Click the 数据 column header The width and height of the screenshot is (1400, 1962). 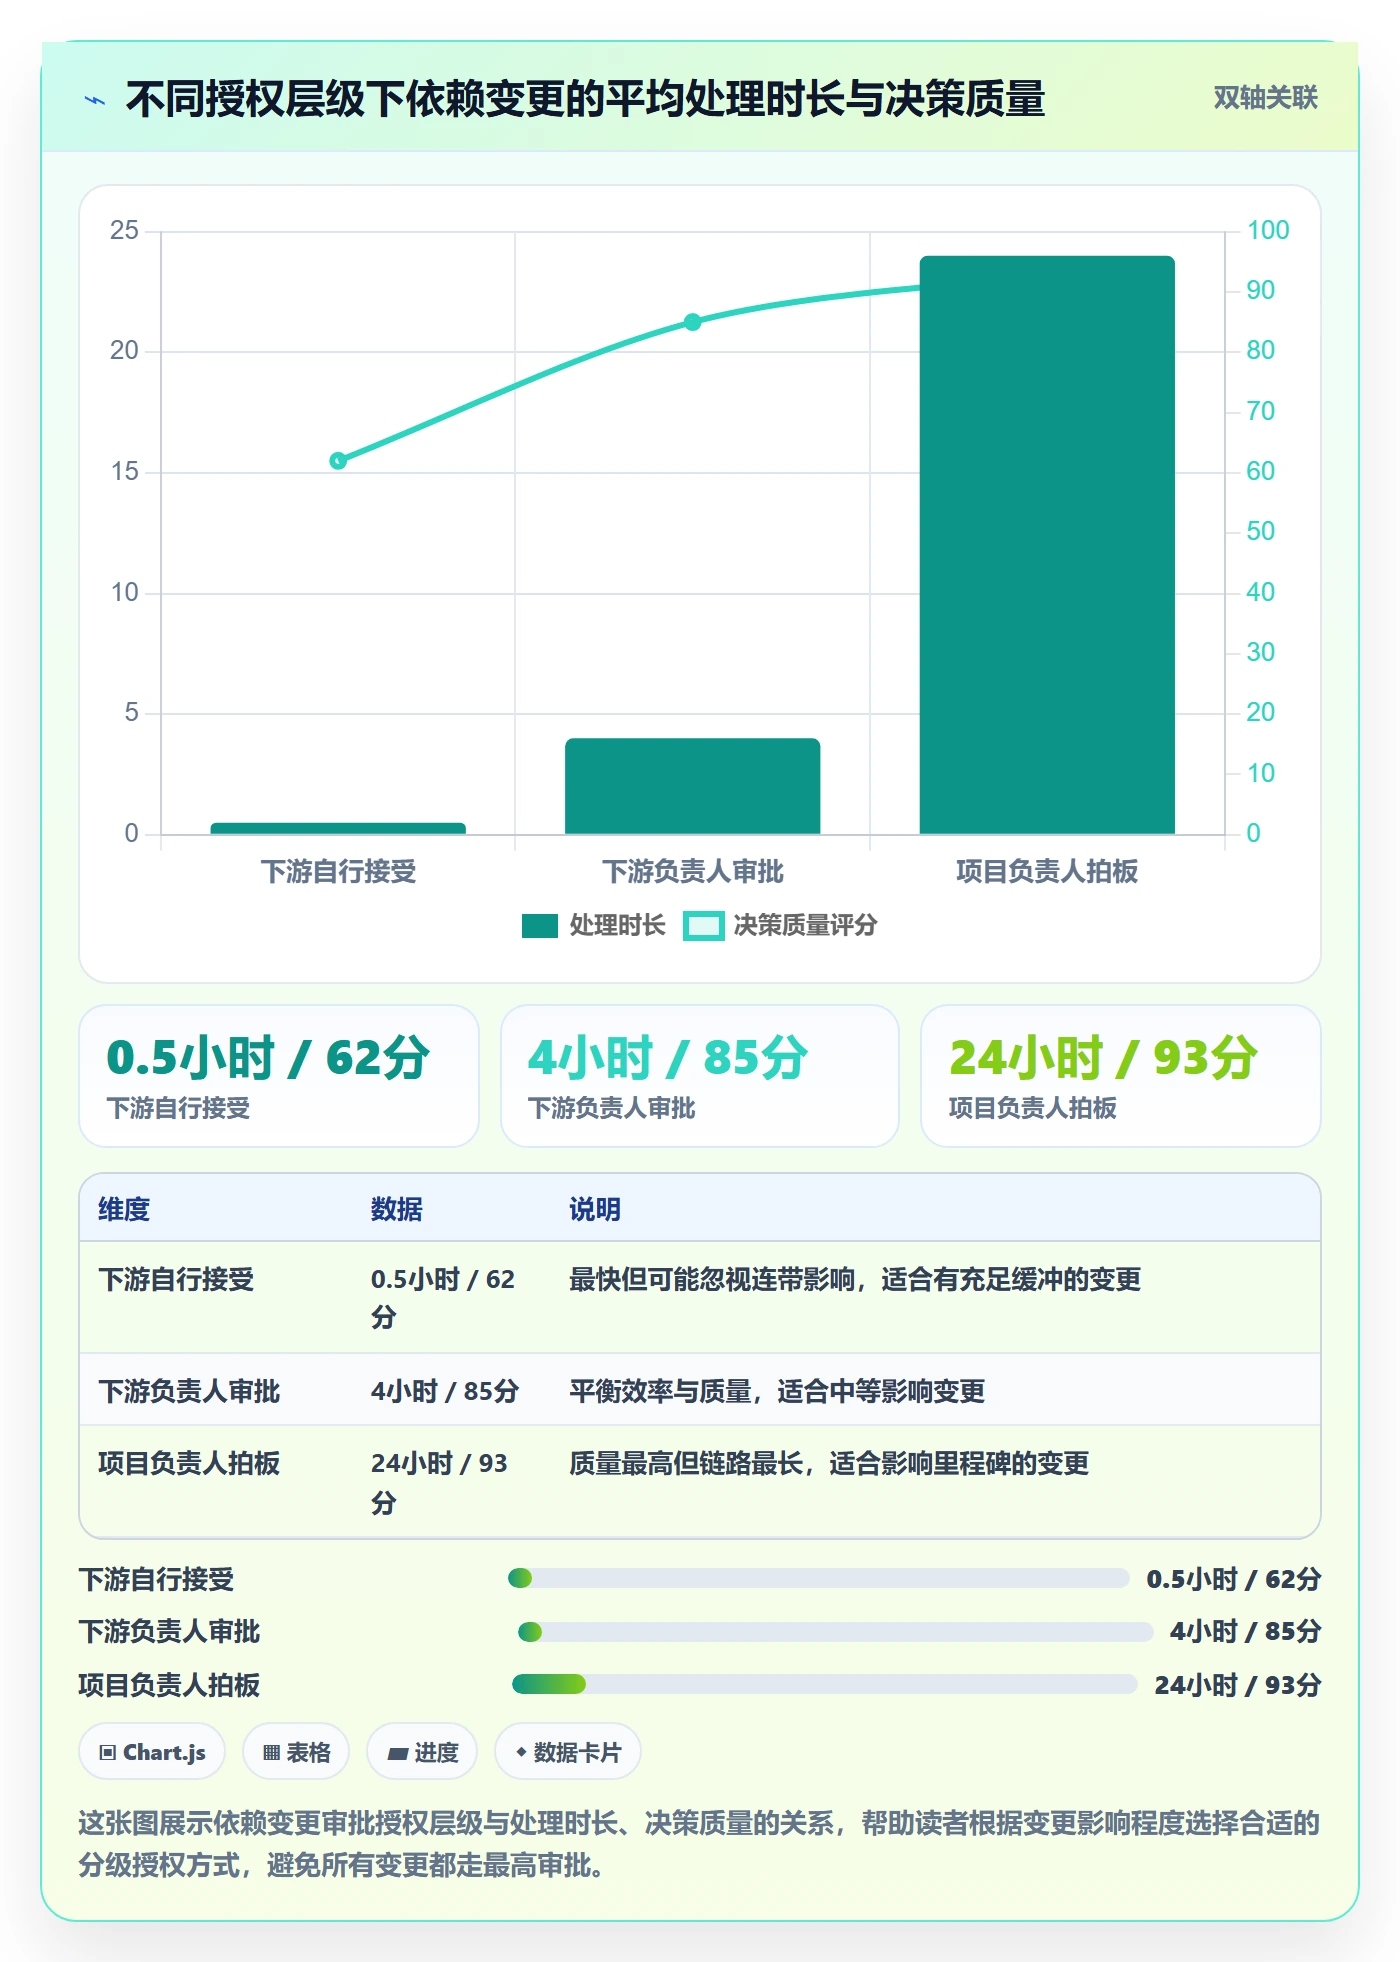coord(397,1209)
